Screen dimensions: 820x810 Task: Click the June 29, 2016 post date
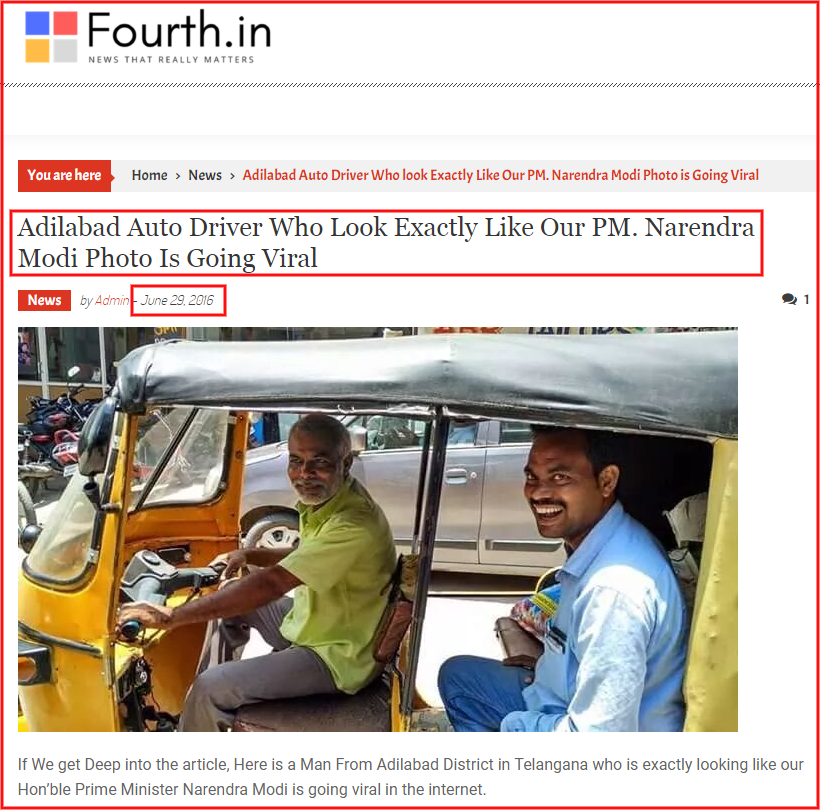[177, 300]
